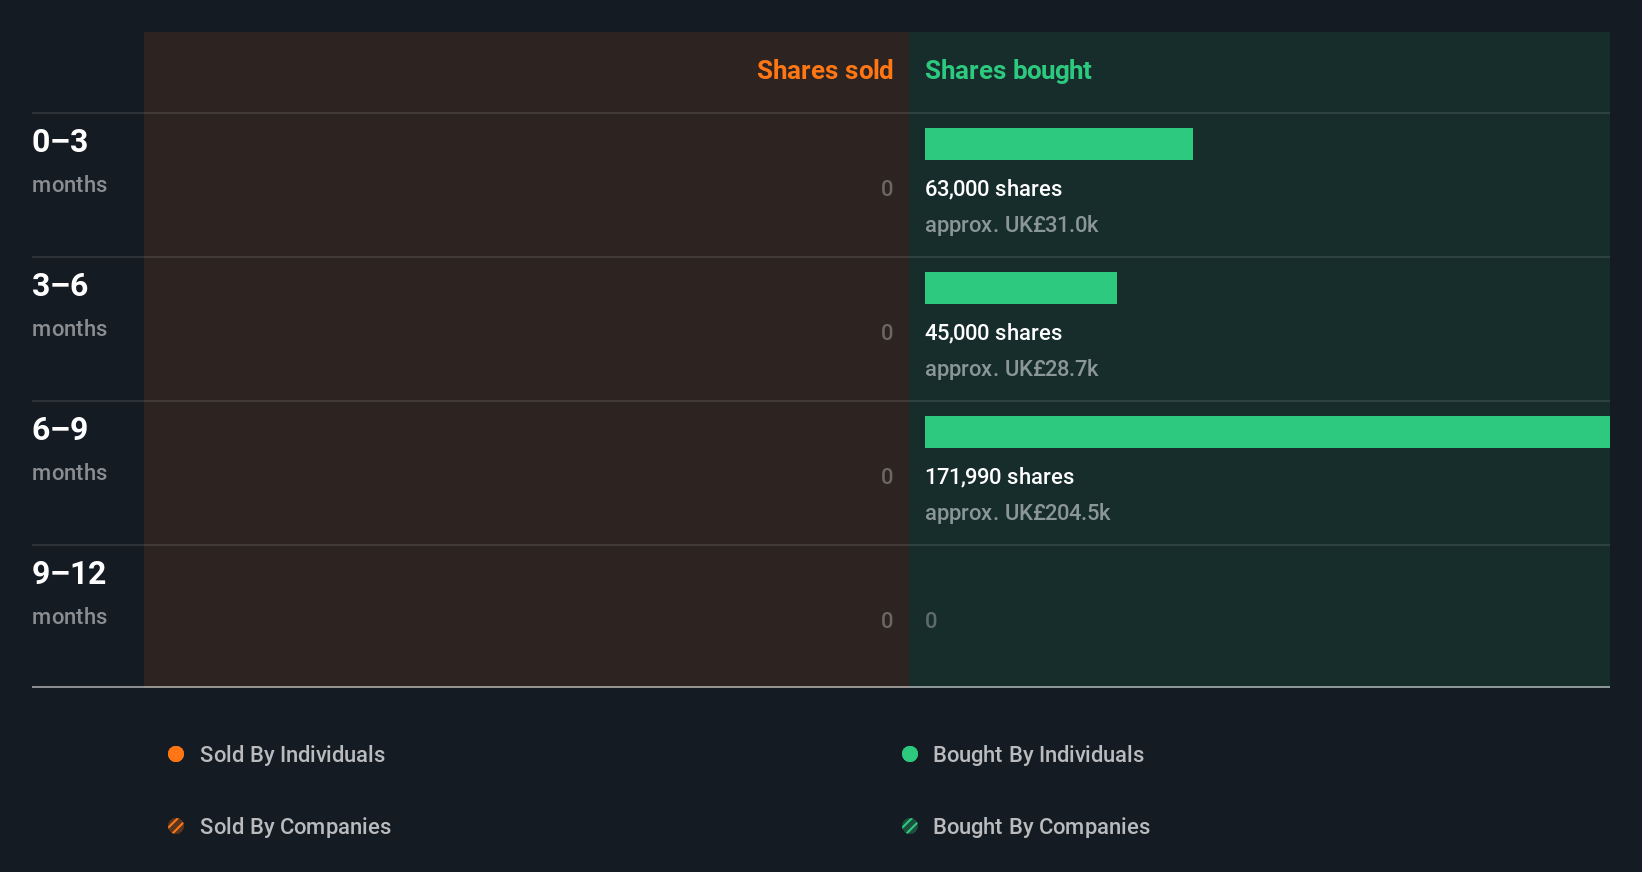The width and height of the screenshot is (1642, 872).
Task: Click the 171,990 shares value
Action: pyautogui.click(x=999, y=476)
